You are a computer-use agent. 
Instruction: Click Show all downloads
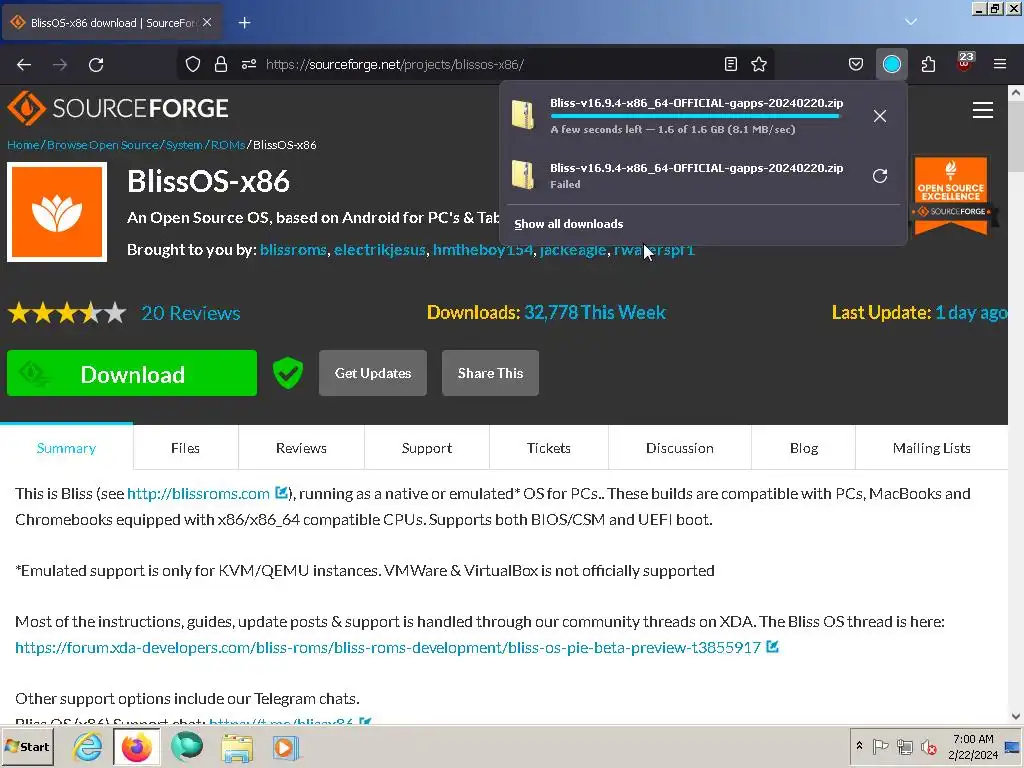(x=568, y=224)
